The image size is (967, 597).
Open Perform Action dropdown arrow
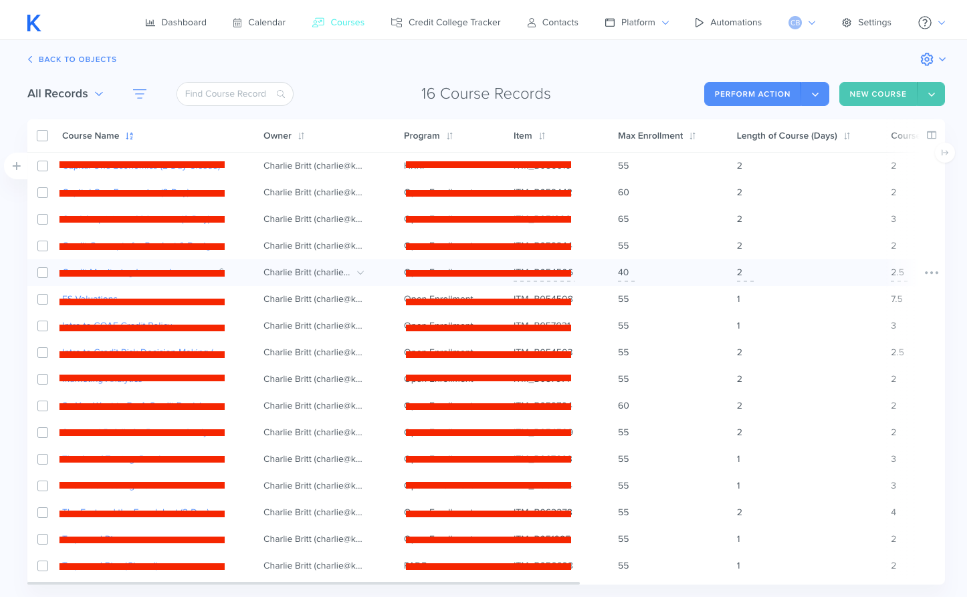click(x=815, y=94)
